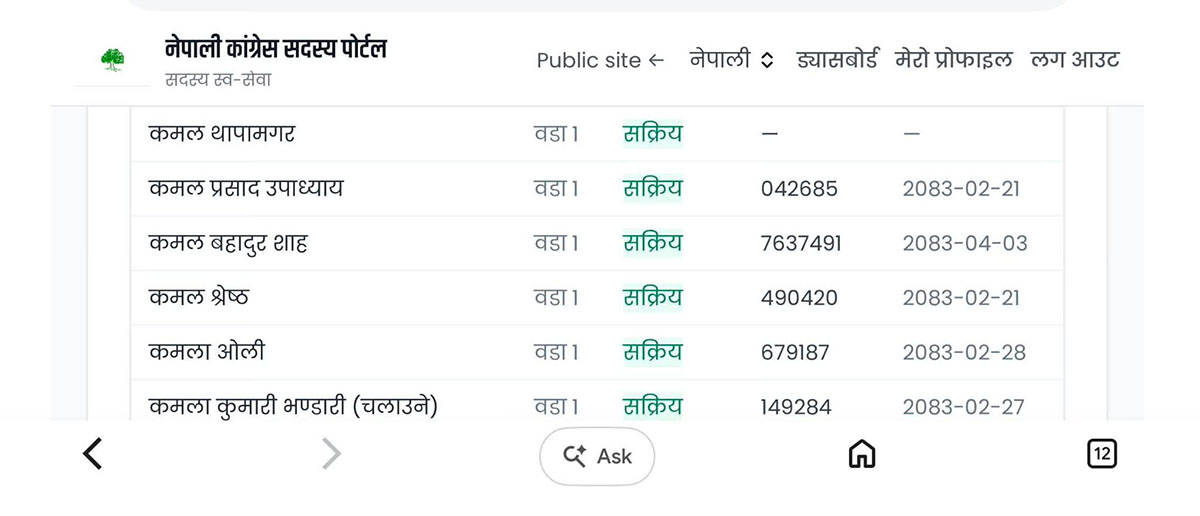
Task: Open the Public site link
Action: click(x=600, y=60)
